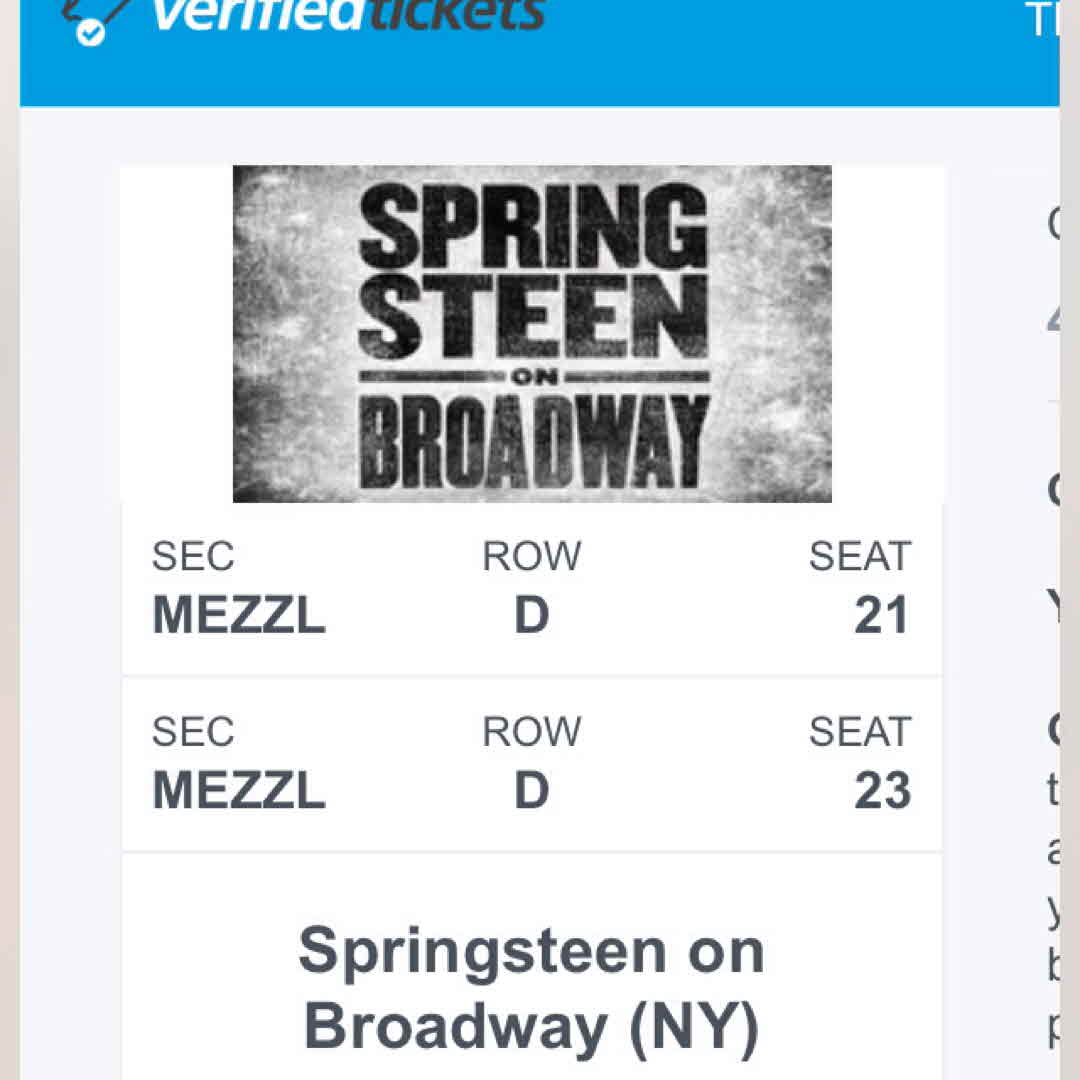The image size is (1080, 1080).
Task: Select the MEZZL section for seat 21
Action: (x=238, y=616)
